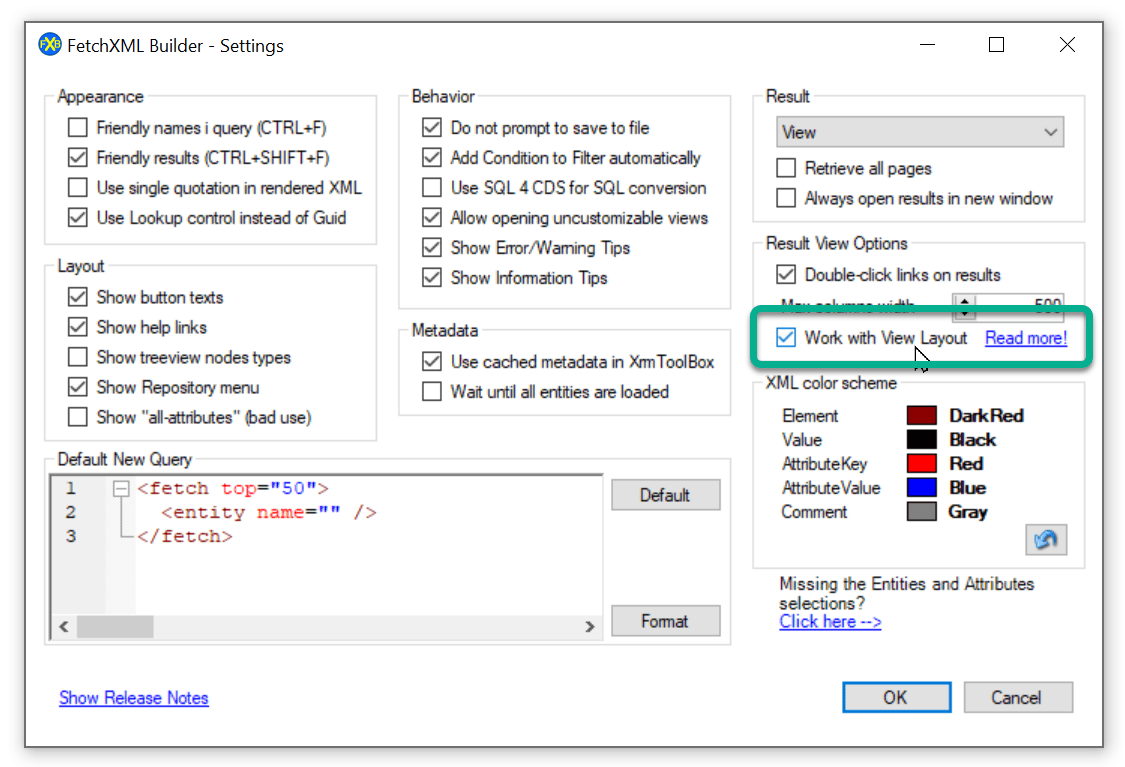This screenshot has height=767, width=1125.
Task: Collapse the fetch node in the query editor
Action: [x=119, y=487]
